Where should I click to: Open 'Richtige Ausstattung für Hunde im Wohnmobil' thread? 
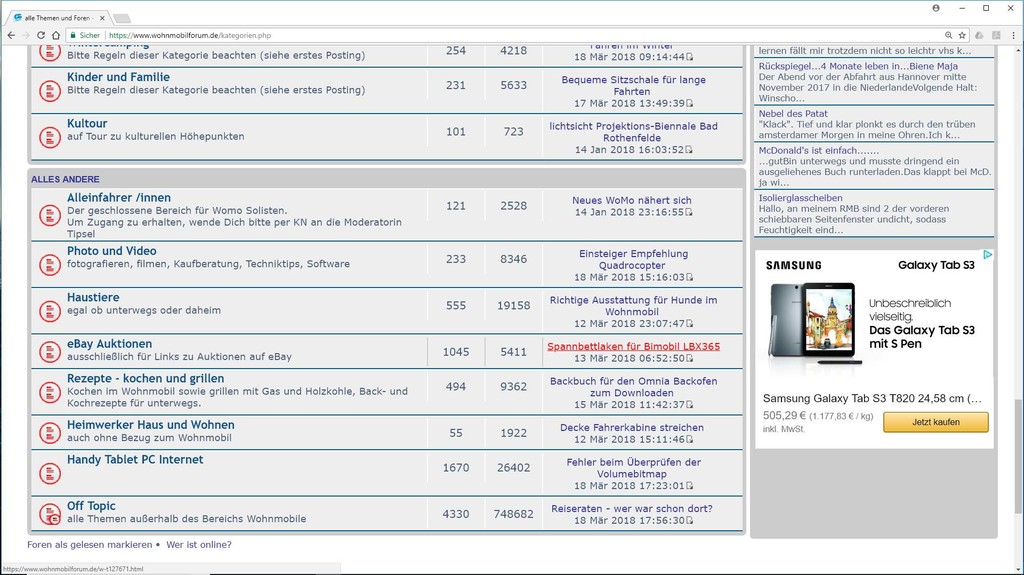tap(633, 306)
